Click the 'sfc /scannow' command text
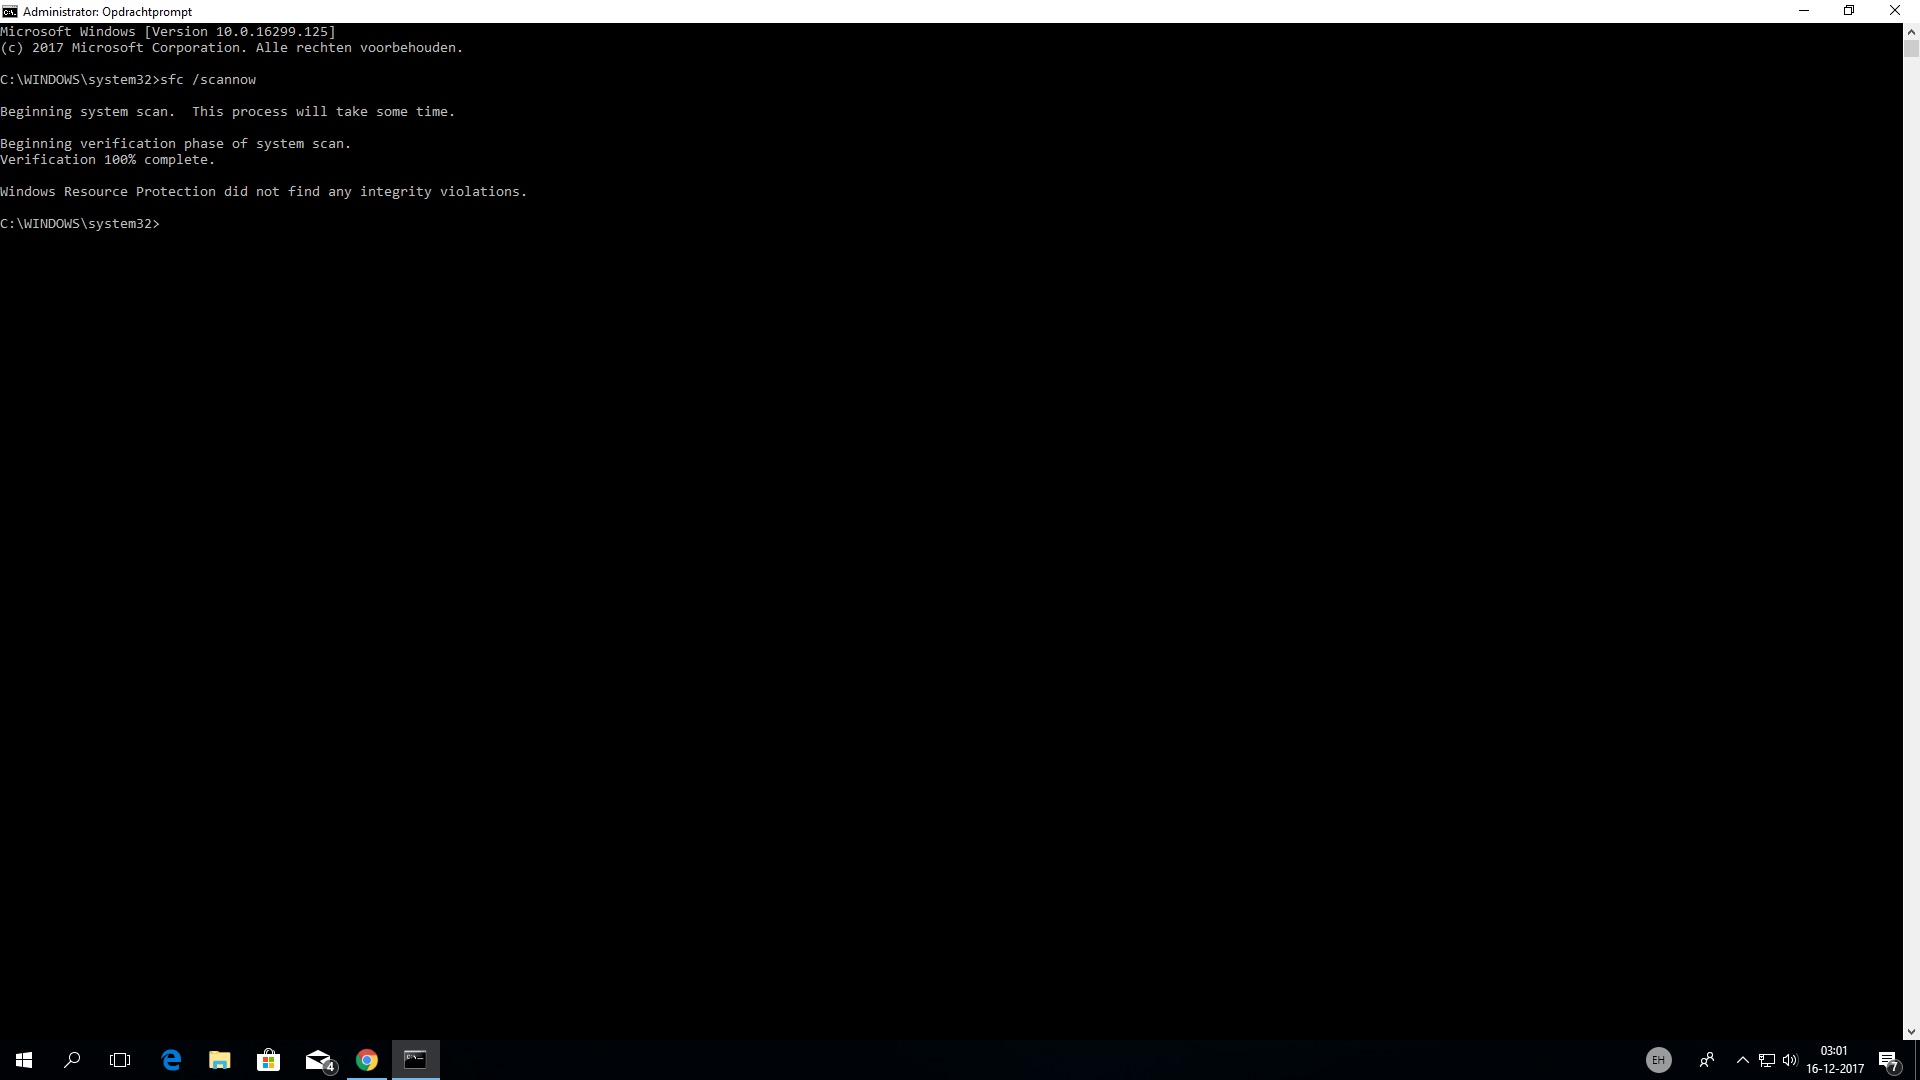Screen dimensions: 1920x1080 click(x=208, y=80)
